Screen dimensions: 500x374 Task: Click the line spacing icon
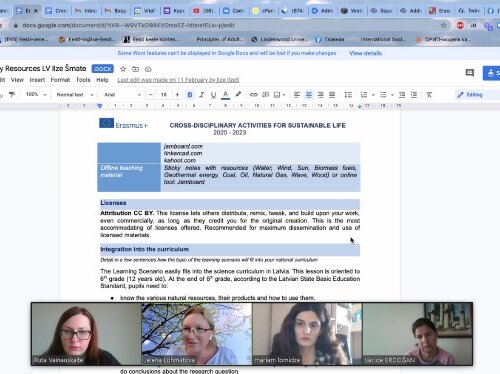(348, 95)
